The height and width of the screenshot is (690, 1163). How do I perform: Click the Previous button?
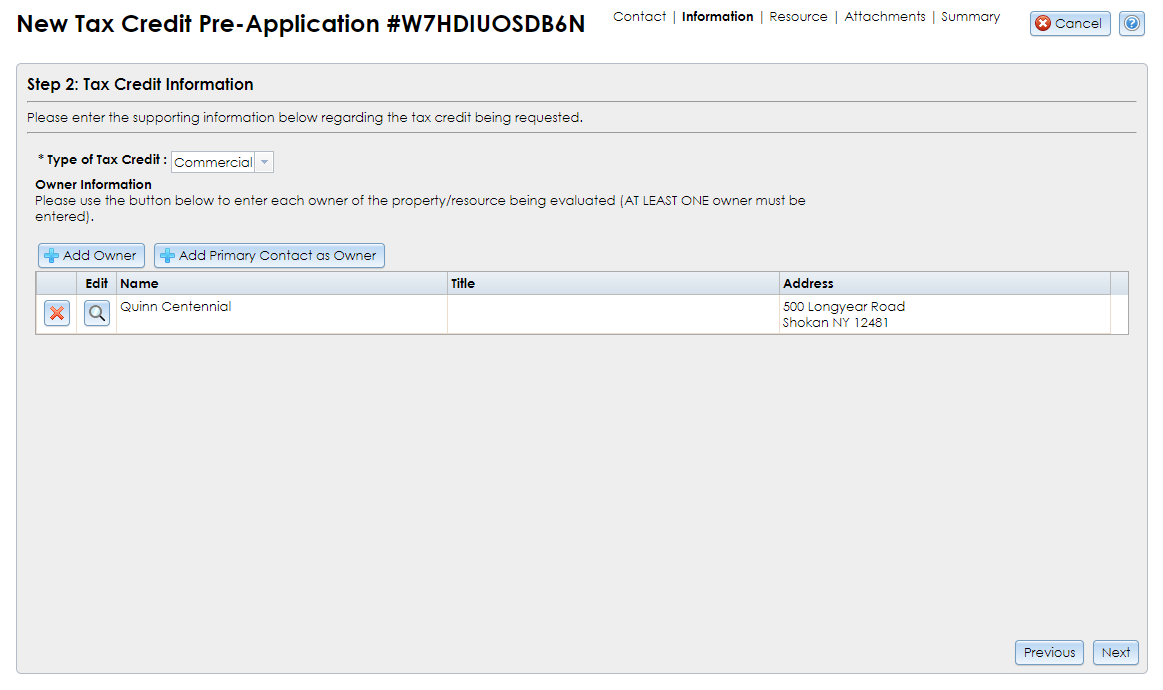[1049, 652]
